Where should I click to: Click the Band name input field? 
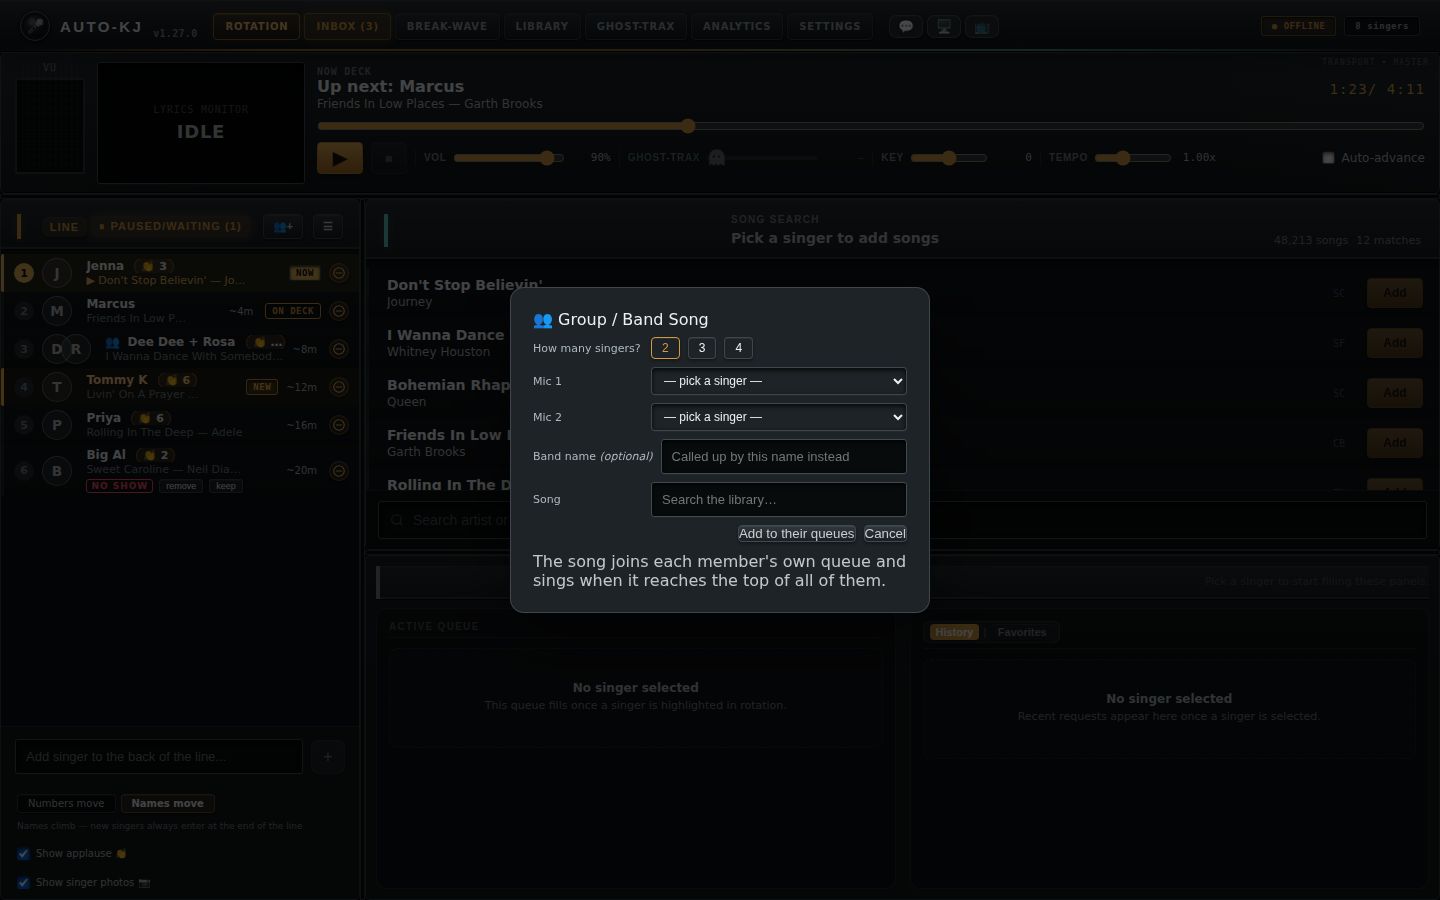click(x=784, y=457)
